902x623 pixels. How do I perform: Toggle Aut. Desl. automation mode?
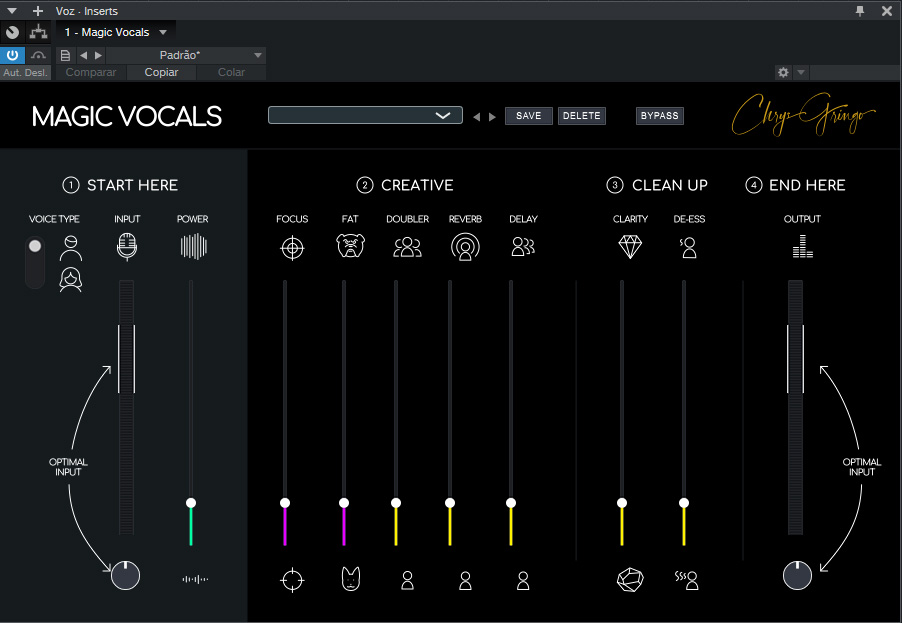point(25,72)
